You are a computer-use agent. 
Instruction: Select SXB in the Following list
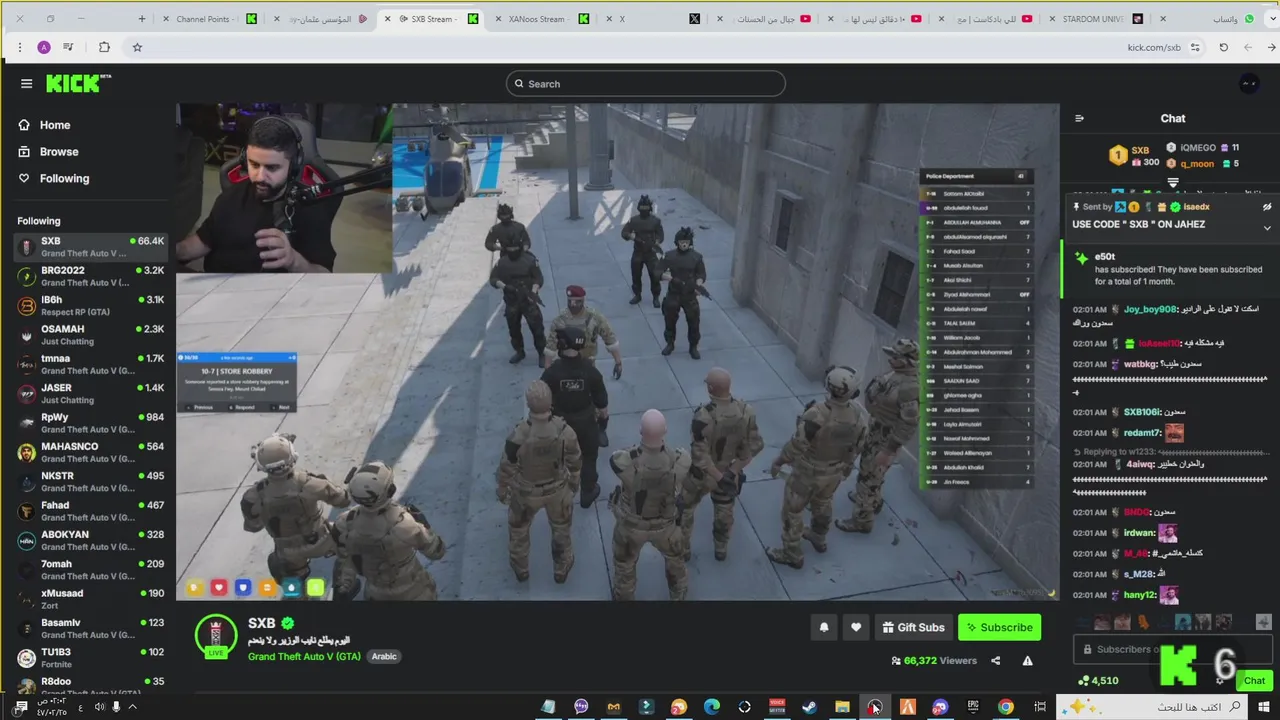(90, 246)
